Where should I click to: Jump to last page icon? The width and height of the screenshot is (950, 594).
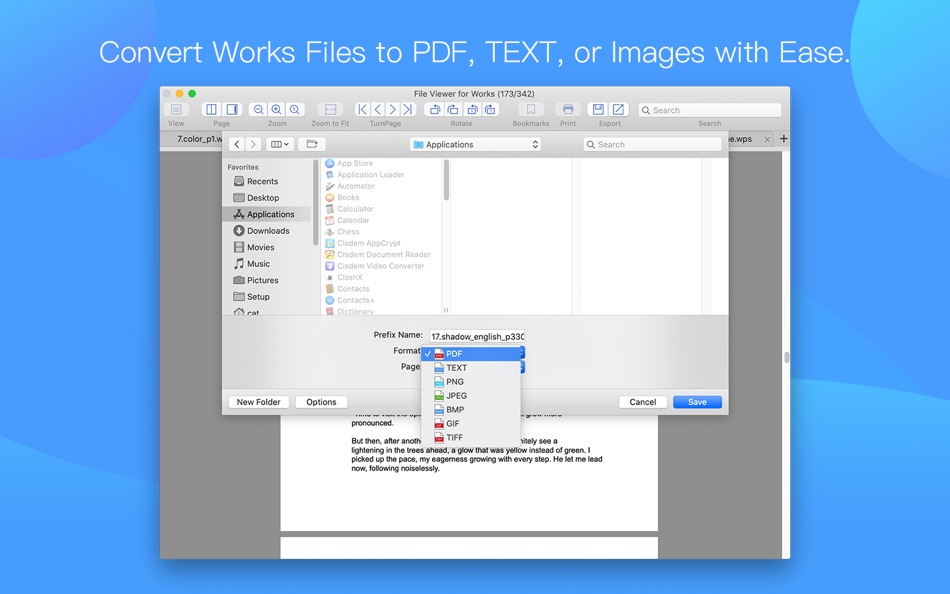pos(408,110)
